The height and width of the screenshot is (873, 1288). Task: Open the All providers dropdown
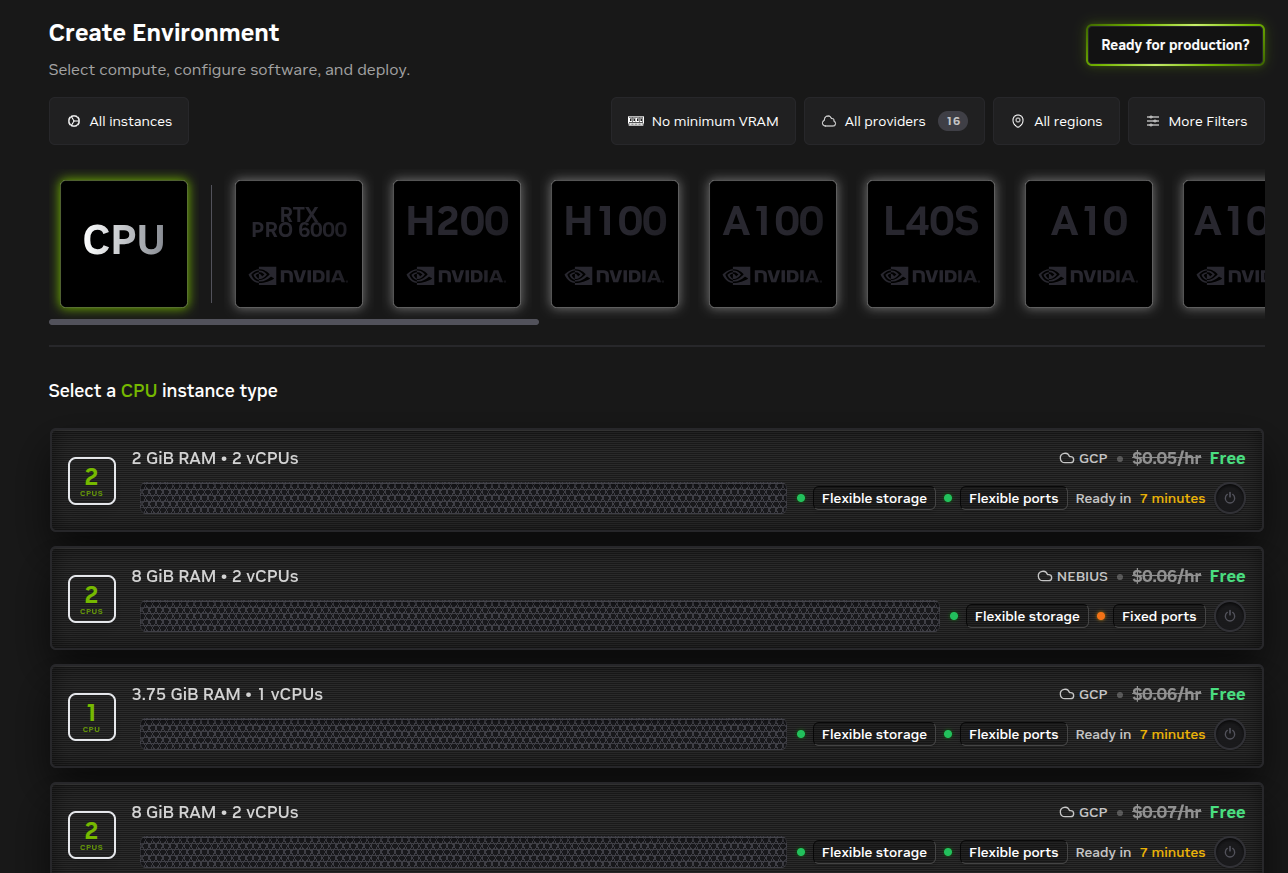(894, 121)
